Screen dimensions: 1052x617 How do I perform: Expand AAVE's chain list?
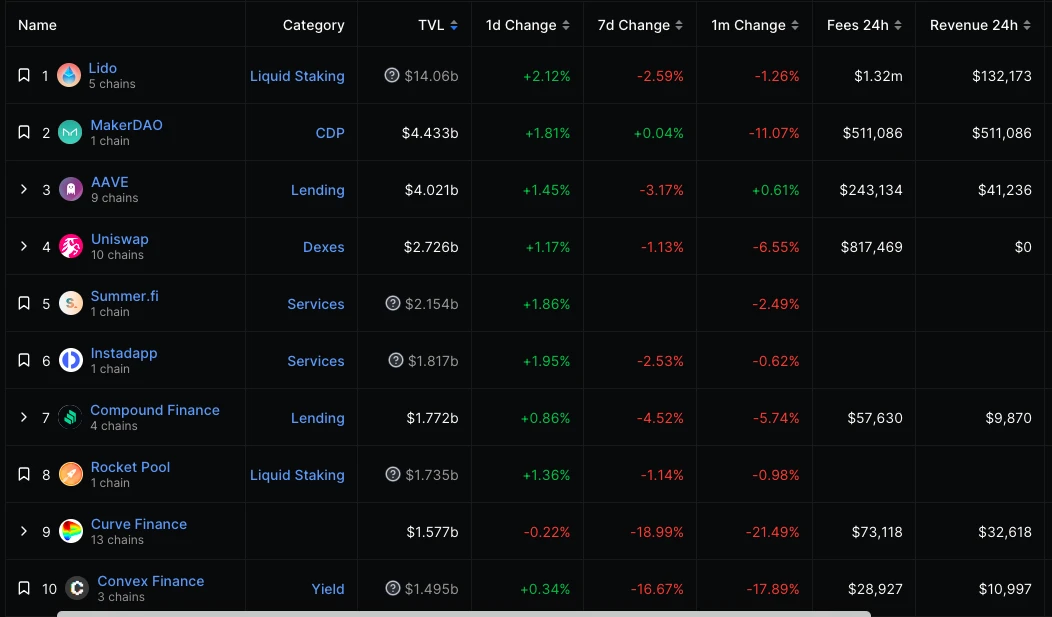pyautogui.click(x=24, y=189)
